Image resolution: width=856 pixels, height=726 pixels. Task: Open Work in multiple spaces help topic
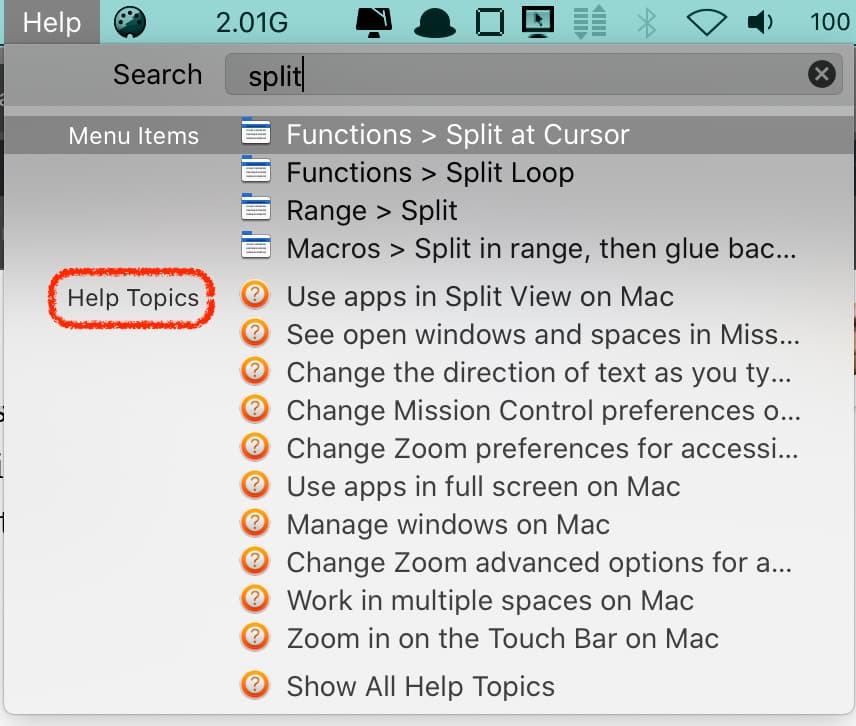490,601
